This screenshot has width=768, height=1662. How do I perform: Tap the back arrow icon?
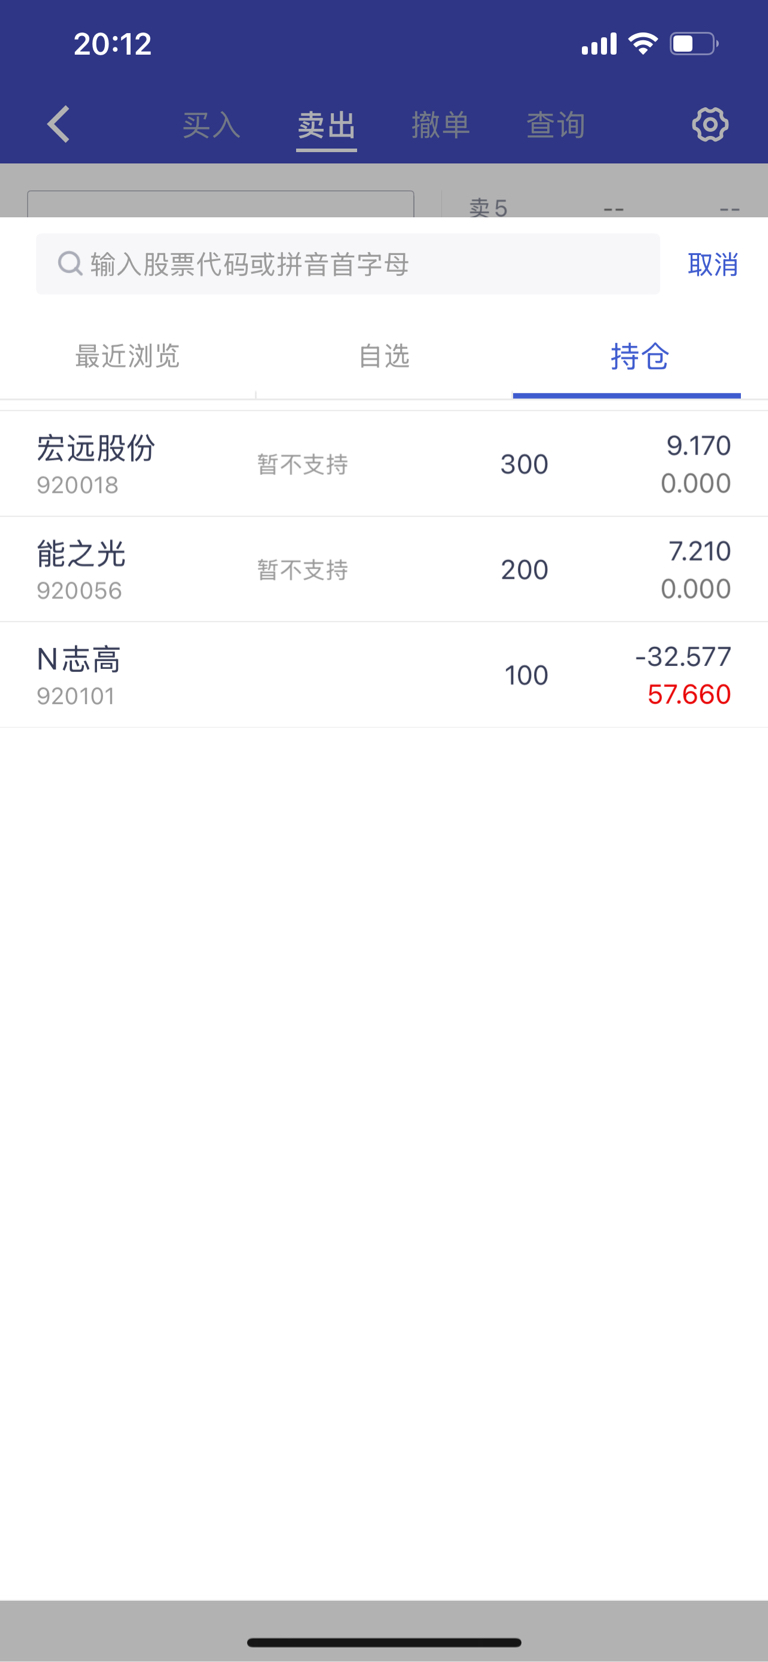[x=59, y=125]
